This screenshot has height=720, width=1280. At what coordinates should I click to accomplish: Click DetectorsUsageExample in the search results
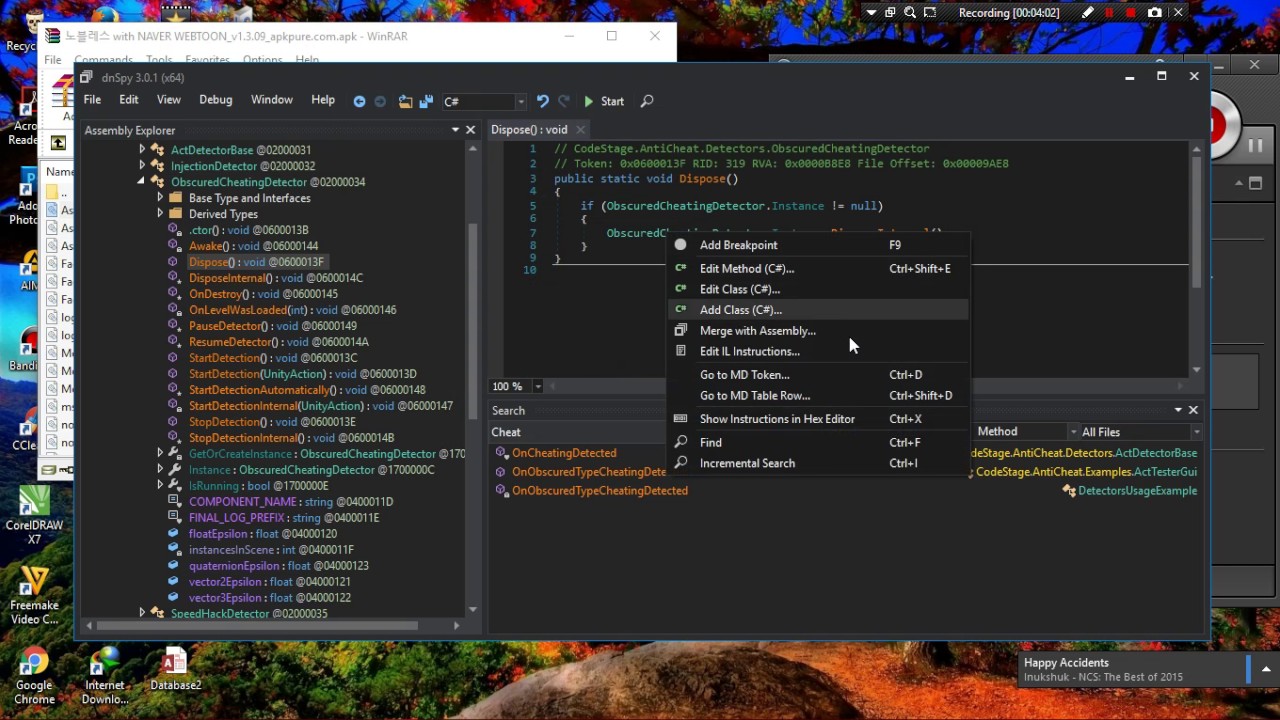1137,491
